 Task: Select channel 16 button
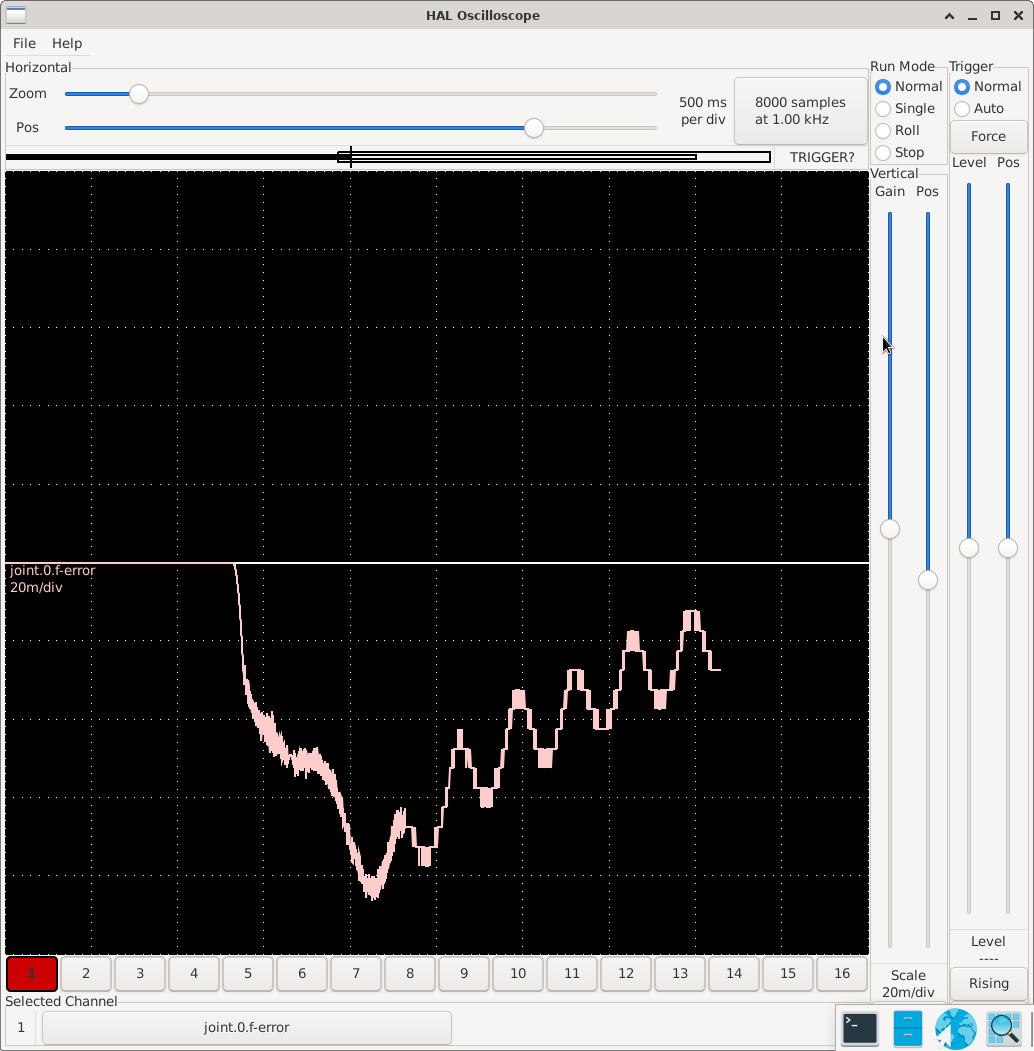pos(842,974)
